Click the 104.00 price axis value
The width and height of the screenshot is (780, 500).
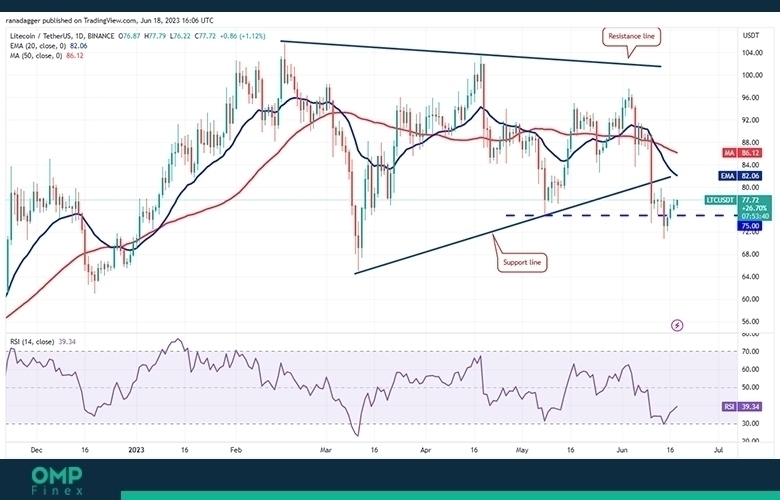coord(752,53)
